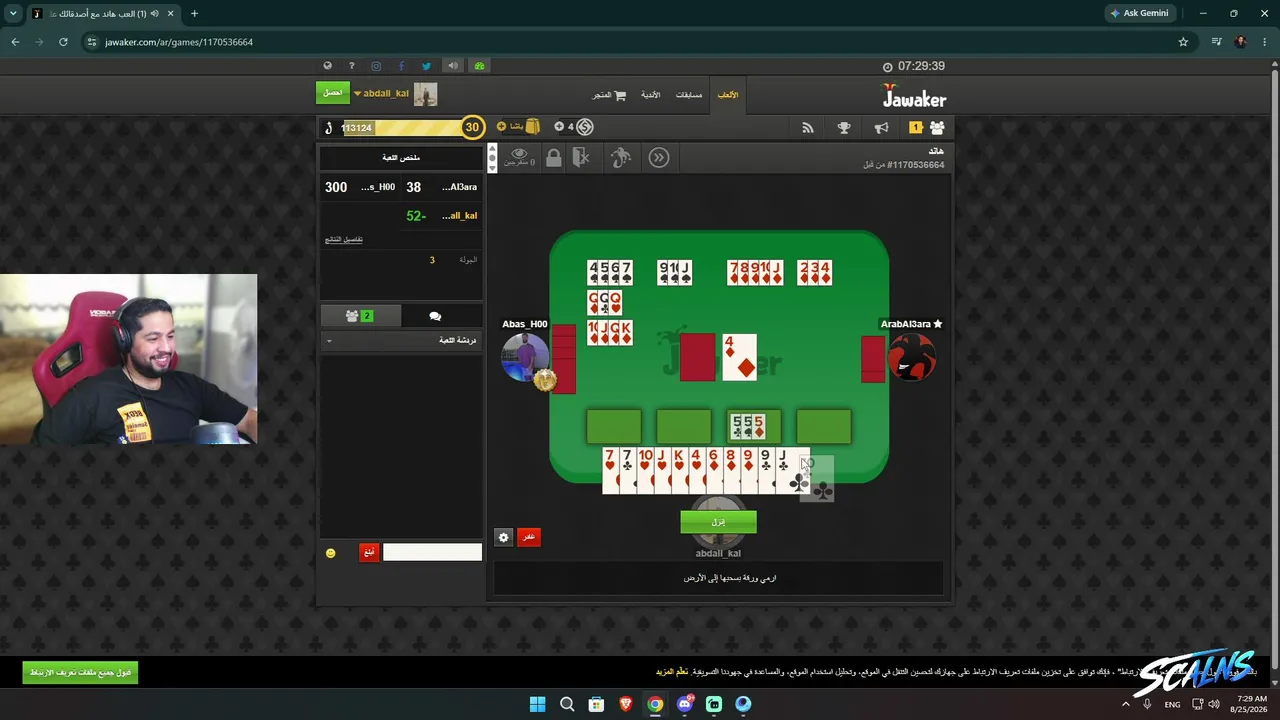Open Discord from taskbar

[x=684, y=704]
